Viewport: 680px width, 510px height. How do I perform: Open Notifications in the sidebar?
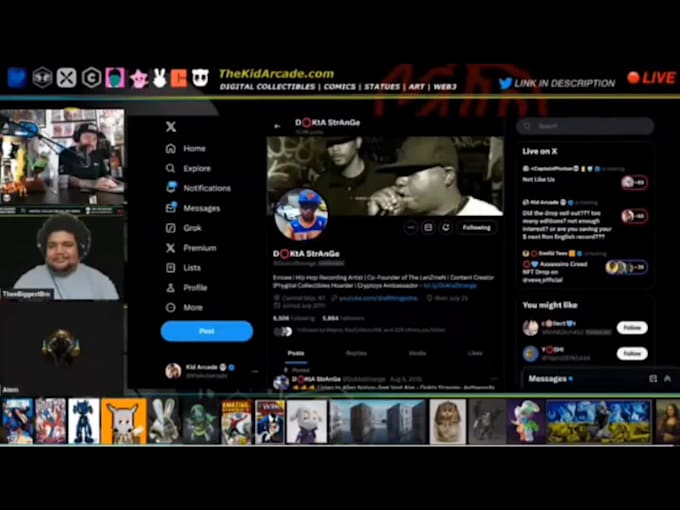(x=198, y=188)
